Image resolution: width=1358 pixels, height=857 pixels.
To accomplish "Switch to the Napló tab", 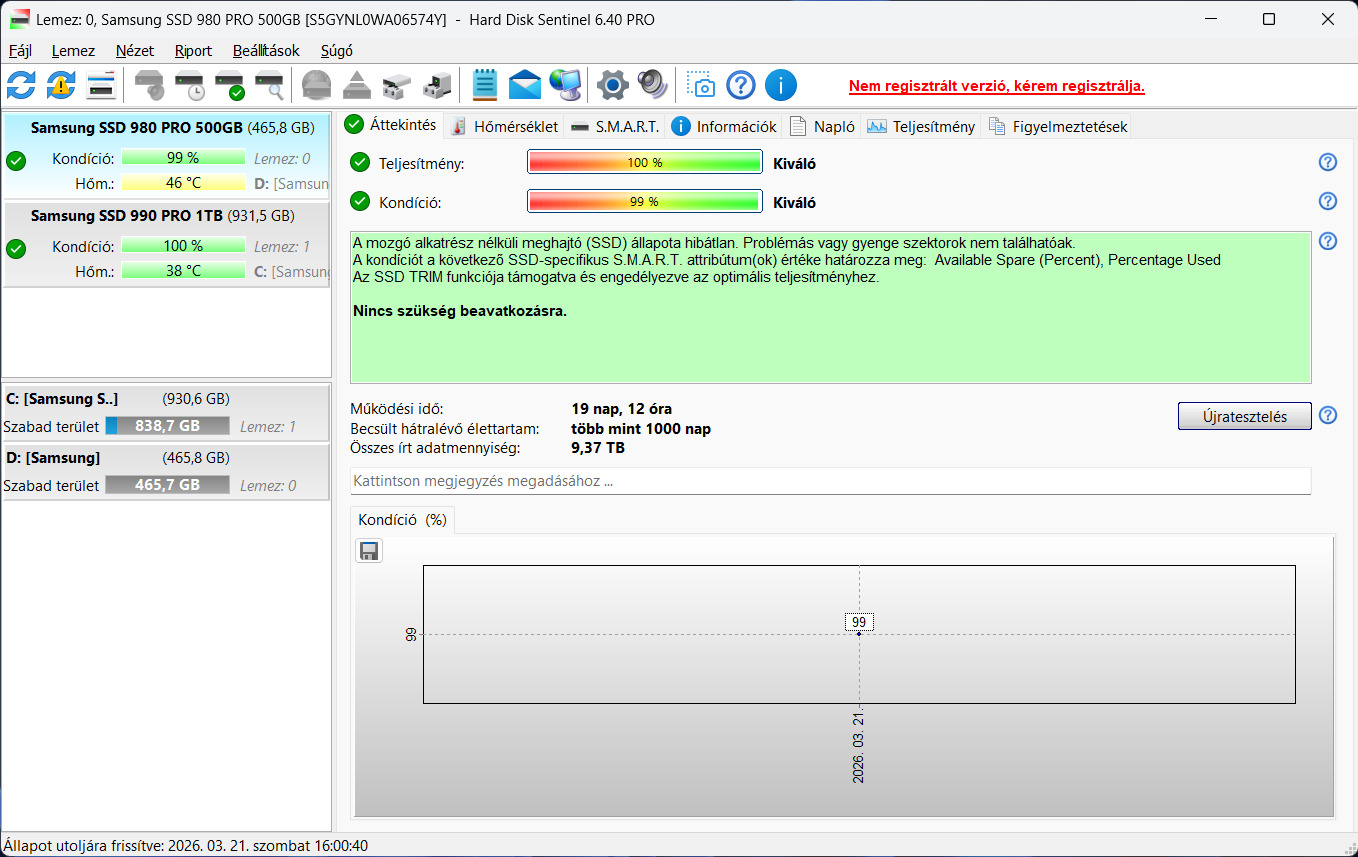I will (x=822, y=126).
